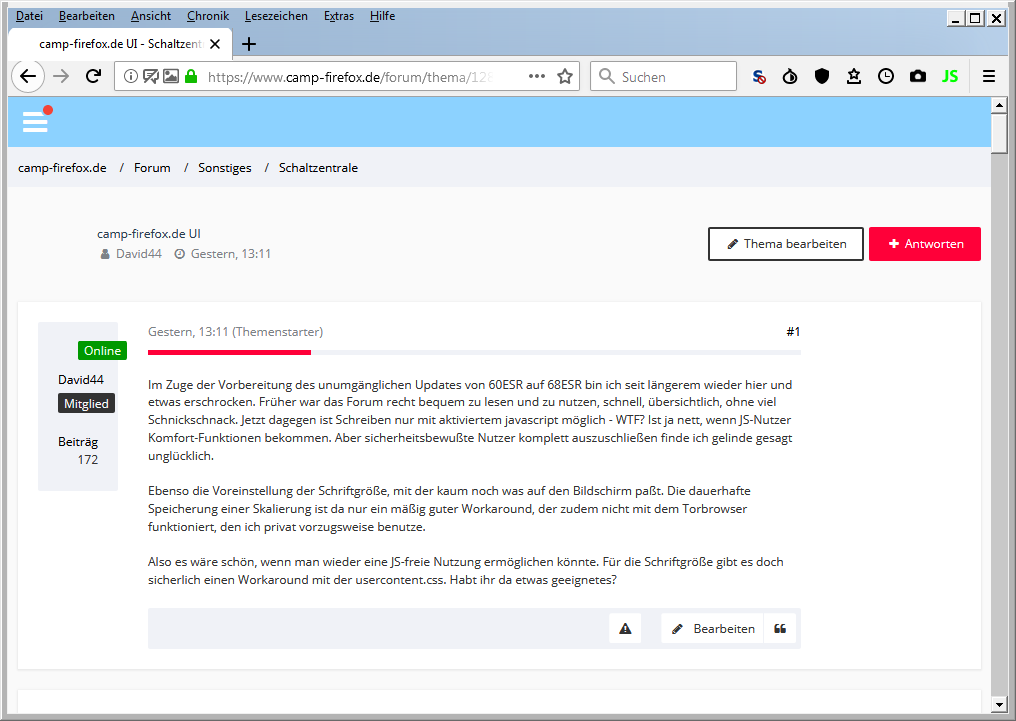Open the shield extension icon
Viewport: 1016px width, 721px height.
click(822, 76)
